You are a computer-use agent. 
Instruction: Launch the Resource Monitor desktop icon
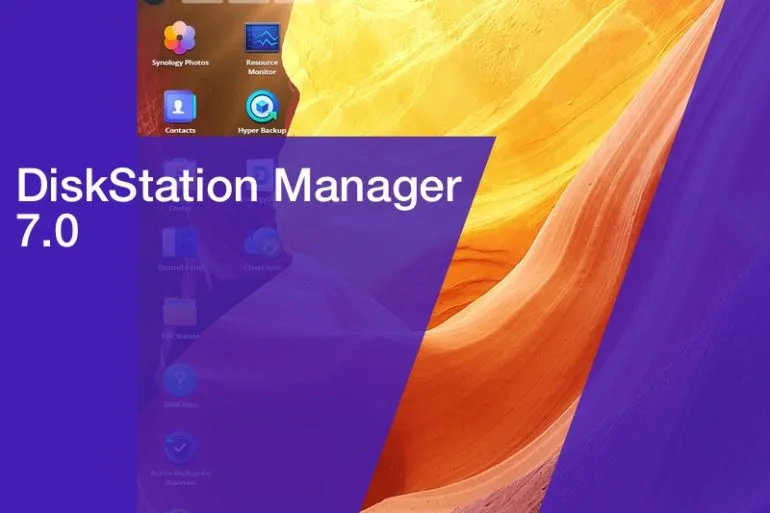pos(262,38)
